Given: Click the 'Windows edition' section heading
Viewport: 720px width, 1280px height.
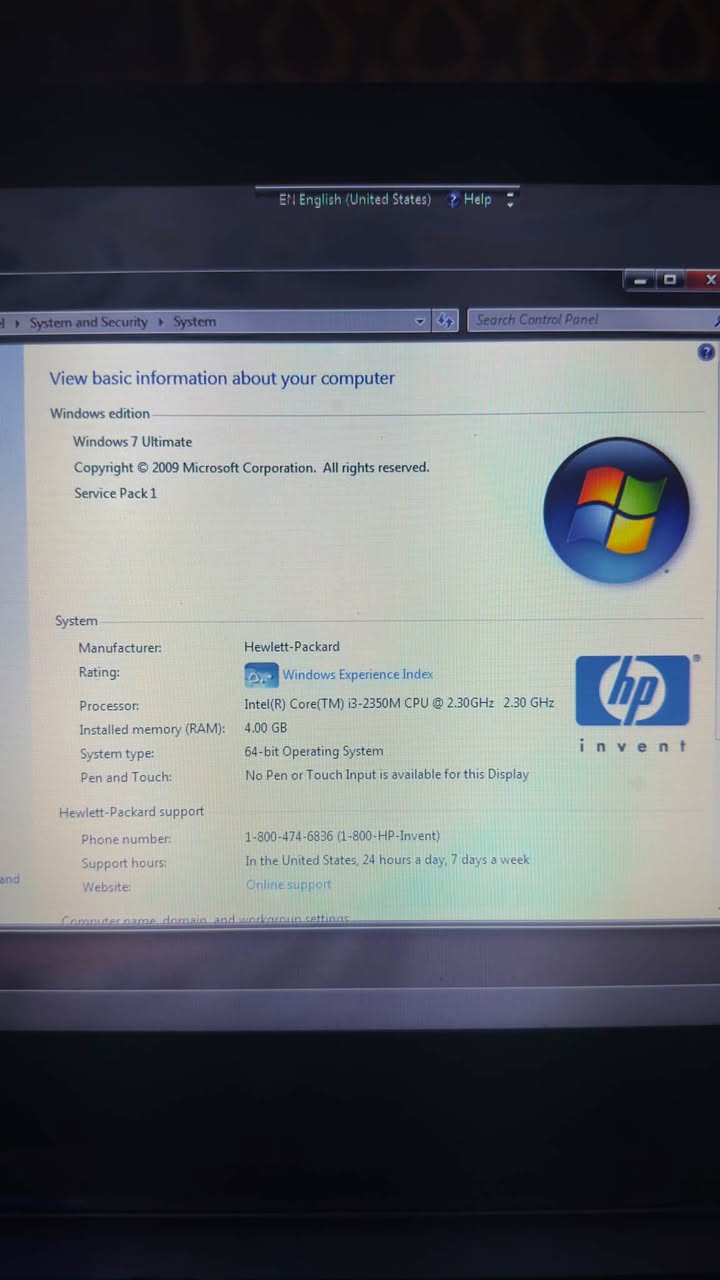Looking at the screenshot, I should pos(100,413).
